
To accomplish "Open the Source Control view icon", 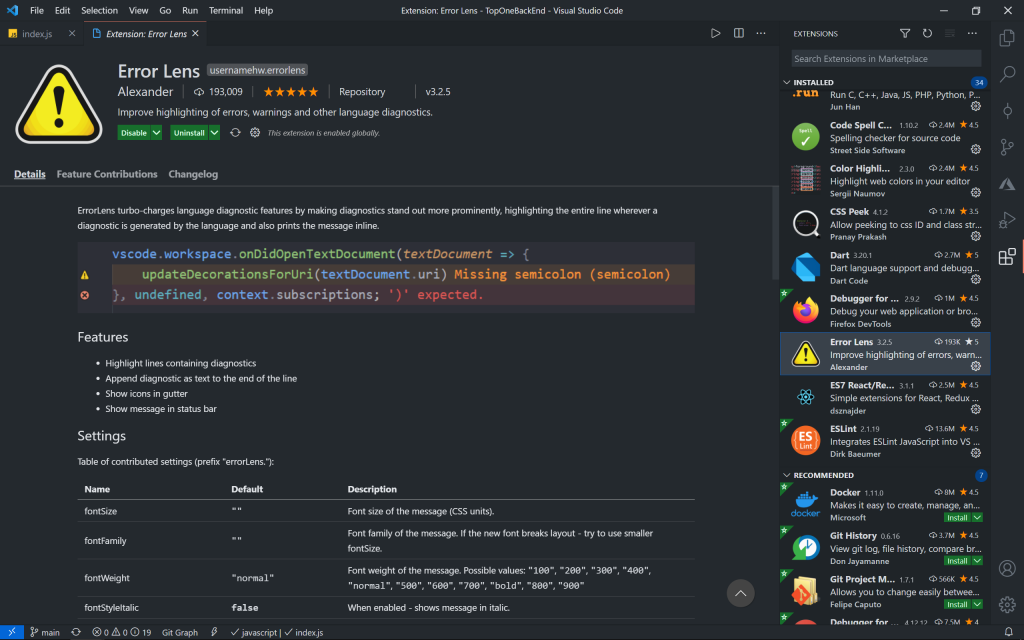I will click(1007, 147).
